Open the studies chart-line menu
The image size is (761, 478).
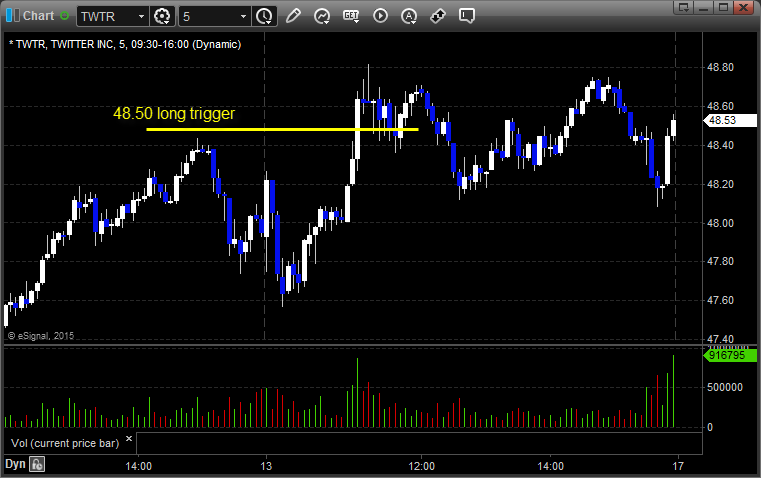pos(322,16)
